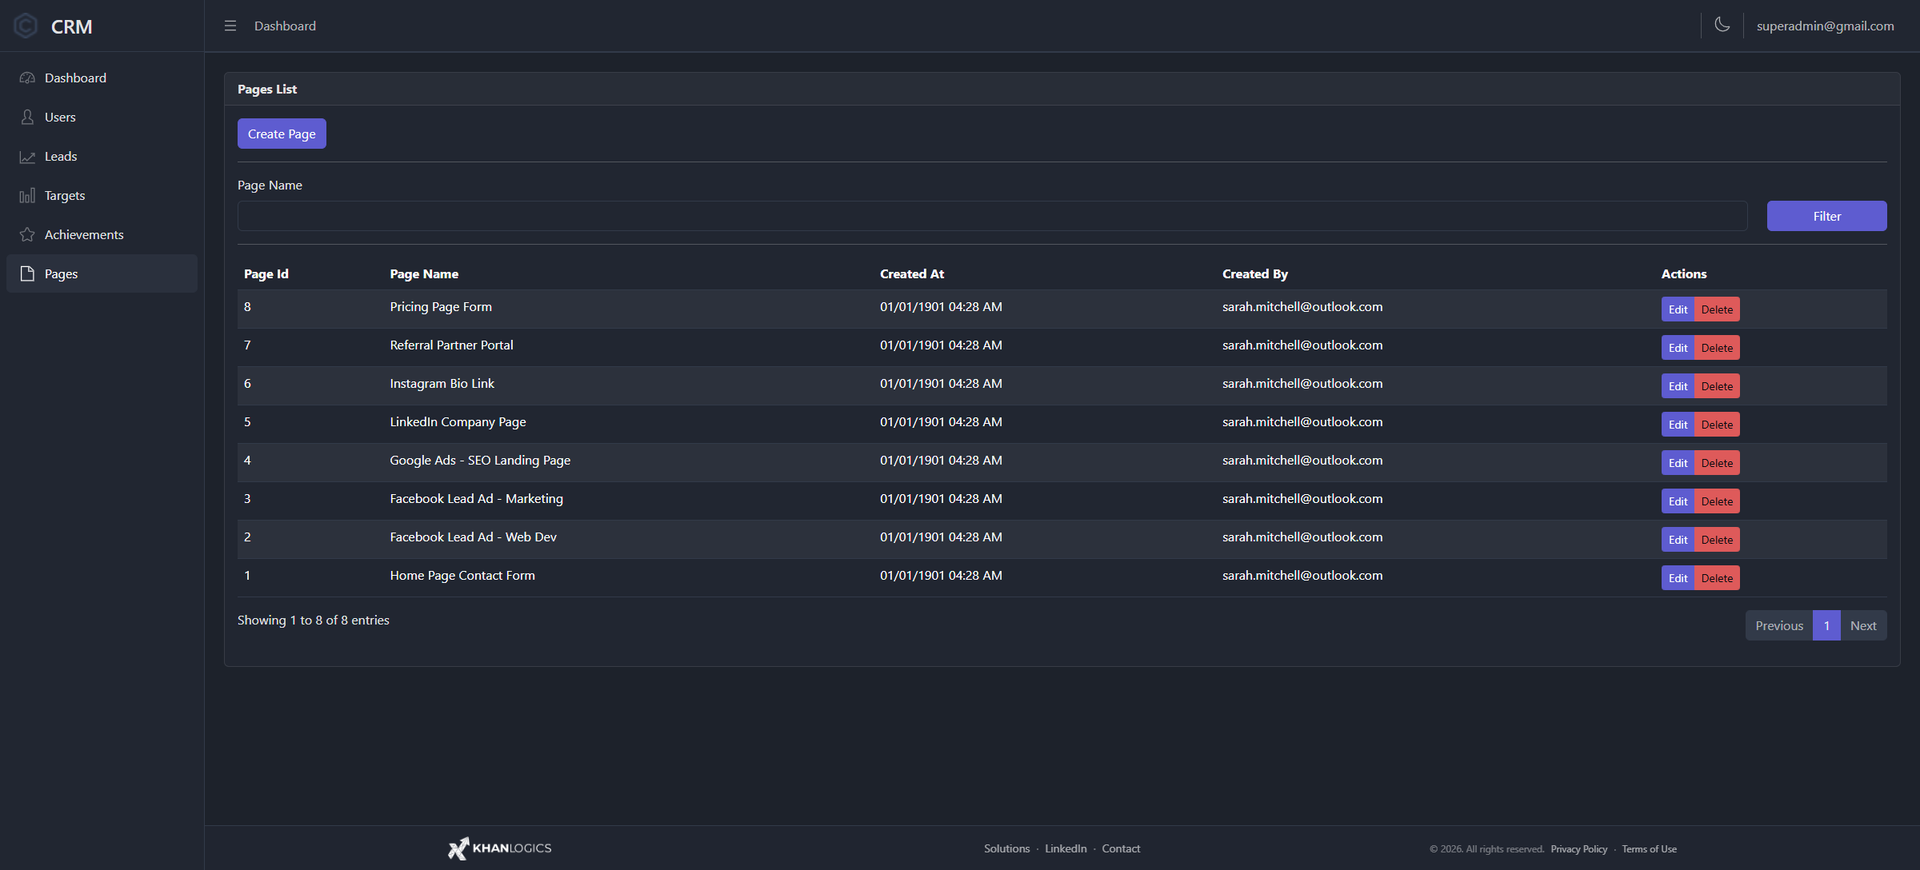Go to the Next pagination page

pos(1863,626)
